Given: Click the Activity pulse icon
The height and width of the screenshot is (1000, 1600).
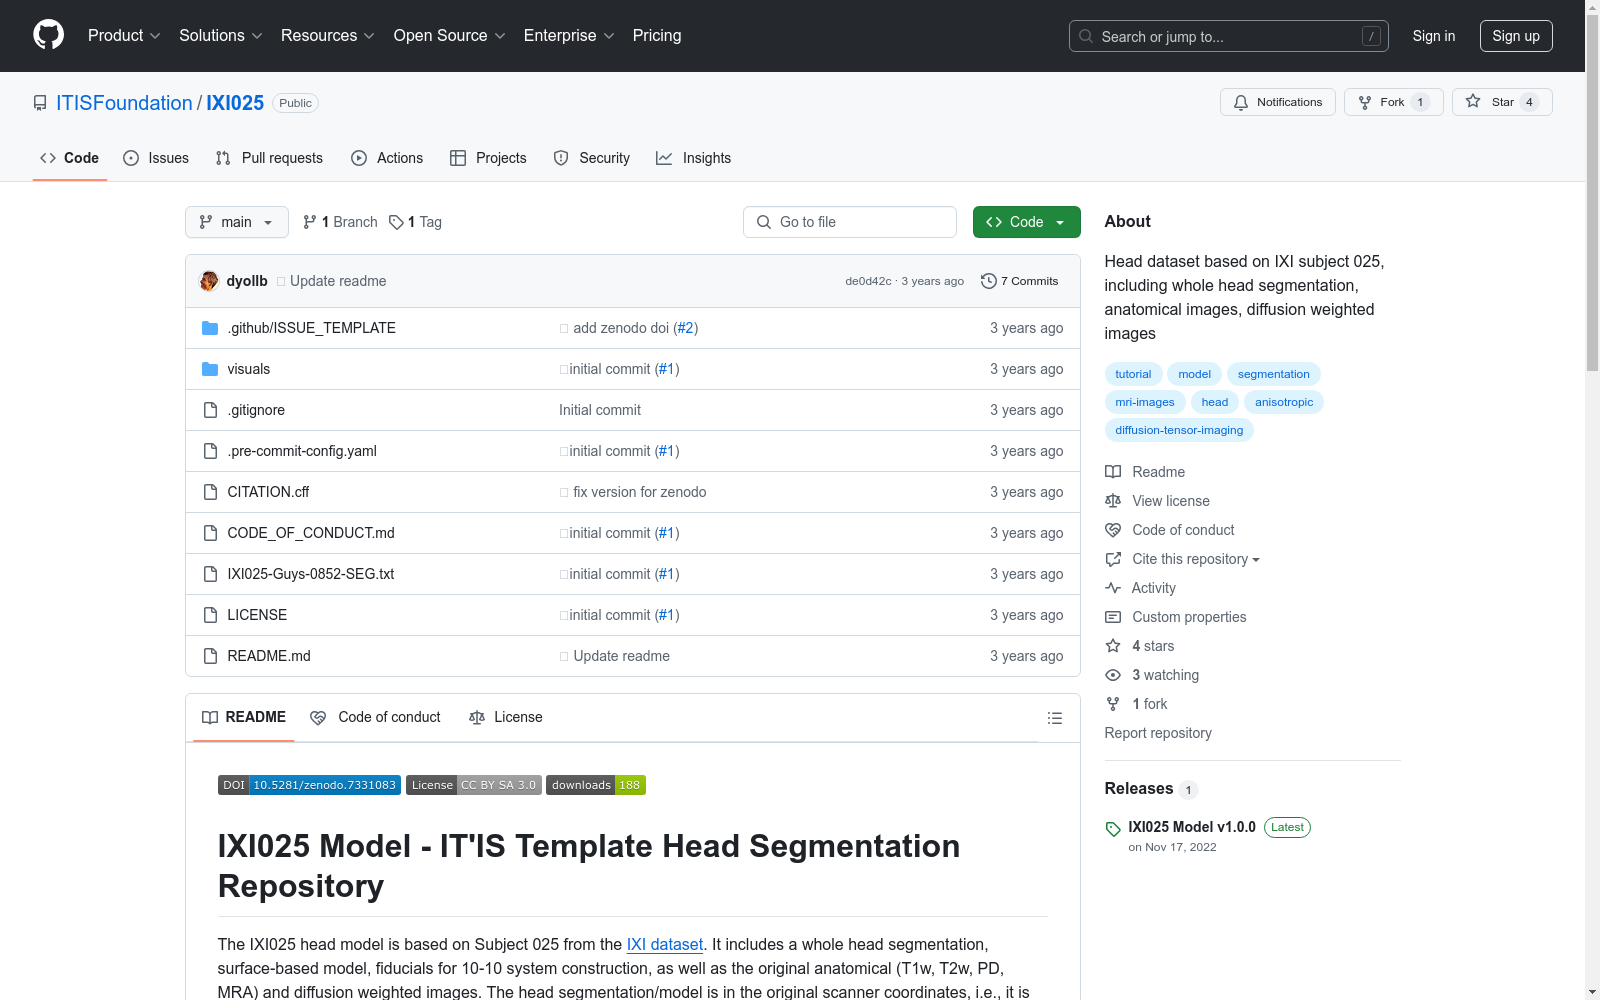Looking at the screenshot, I should (x=1113, y=588).
